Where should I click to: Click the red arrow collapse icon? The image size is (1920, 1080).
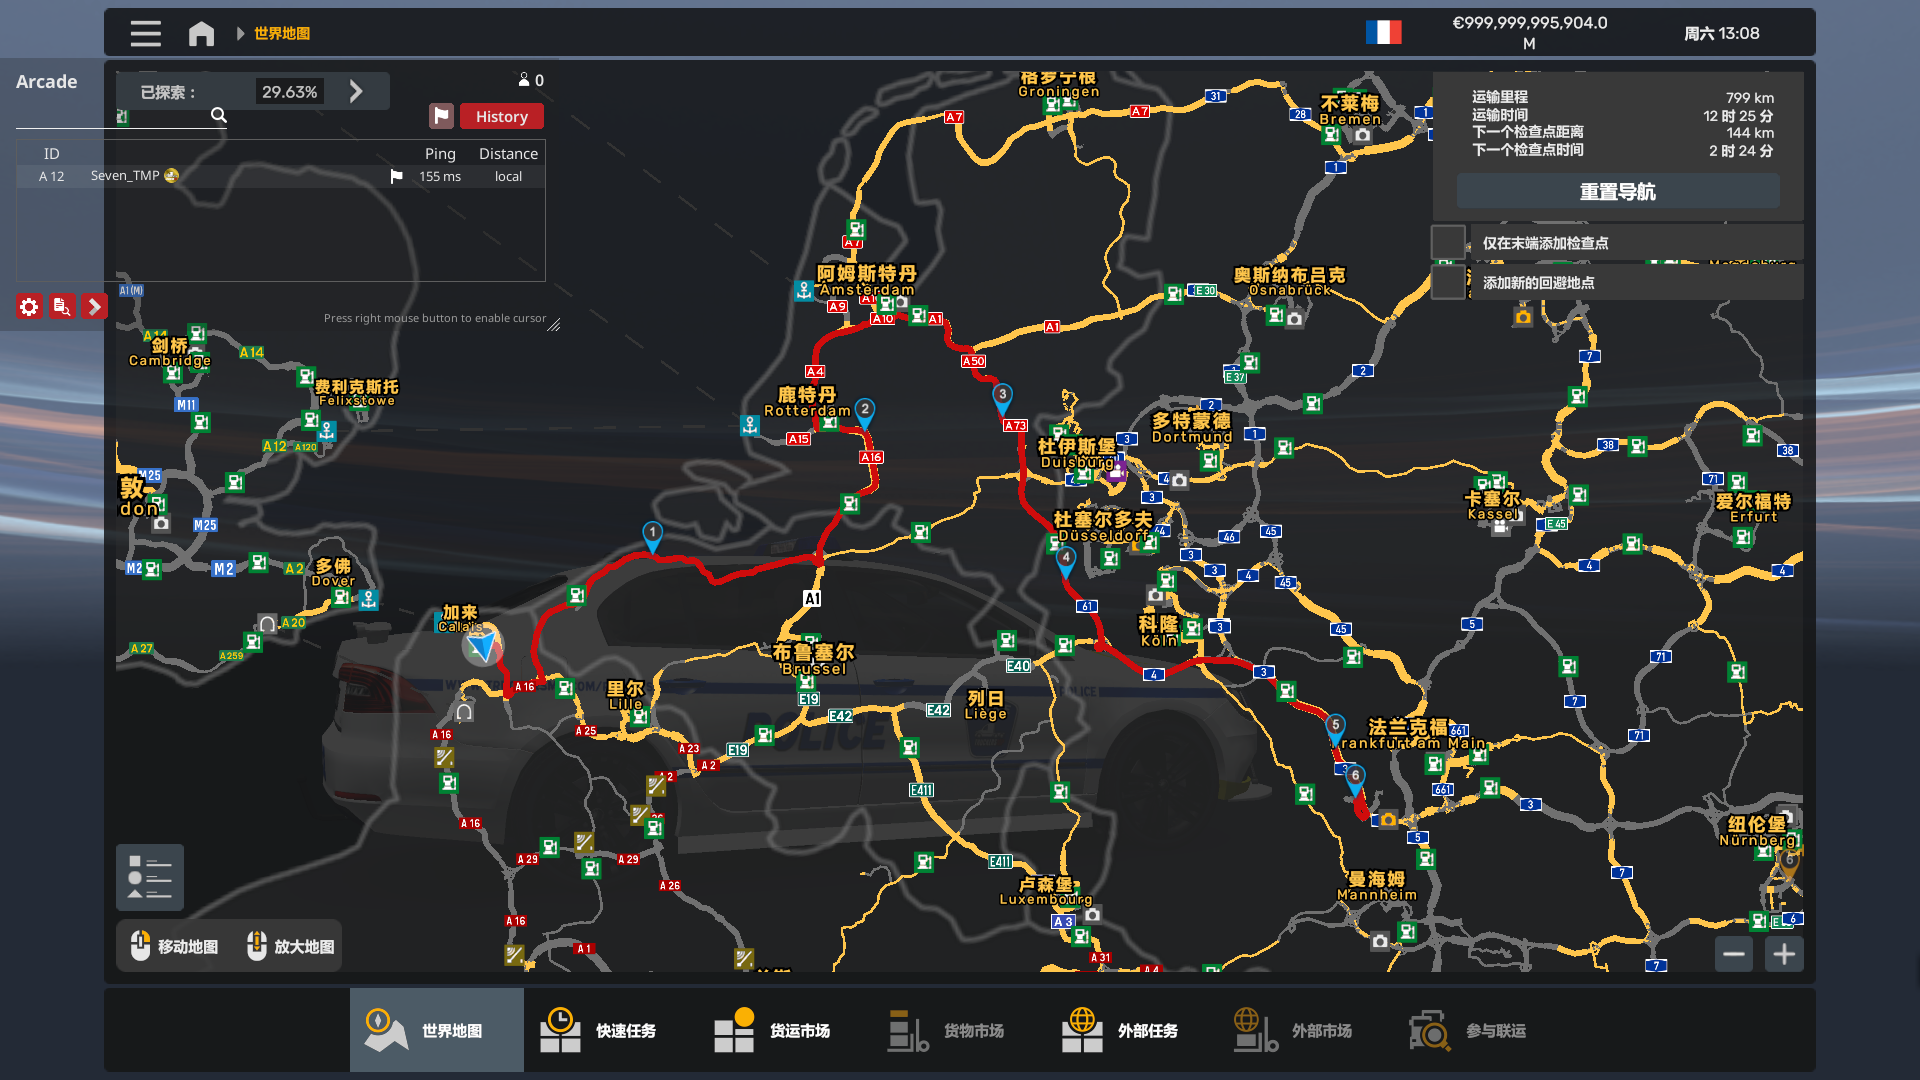94,307
